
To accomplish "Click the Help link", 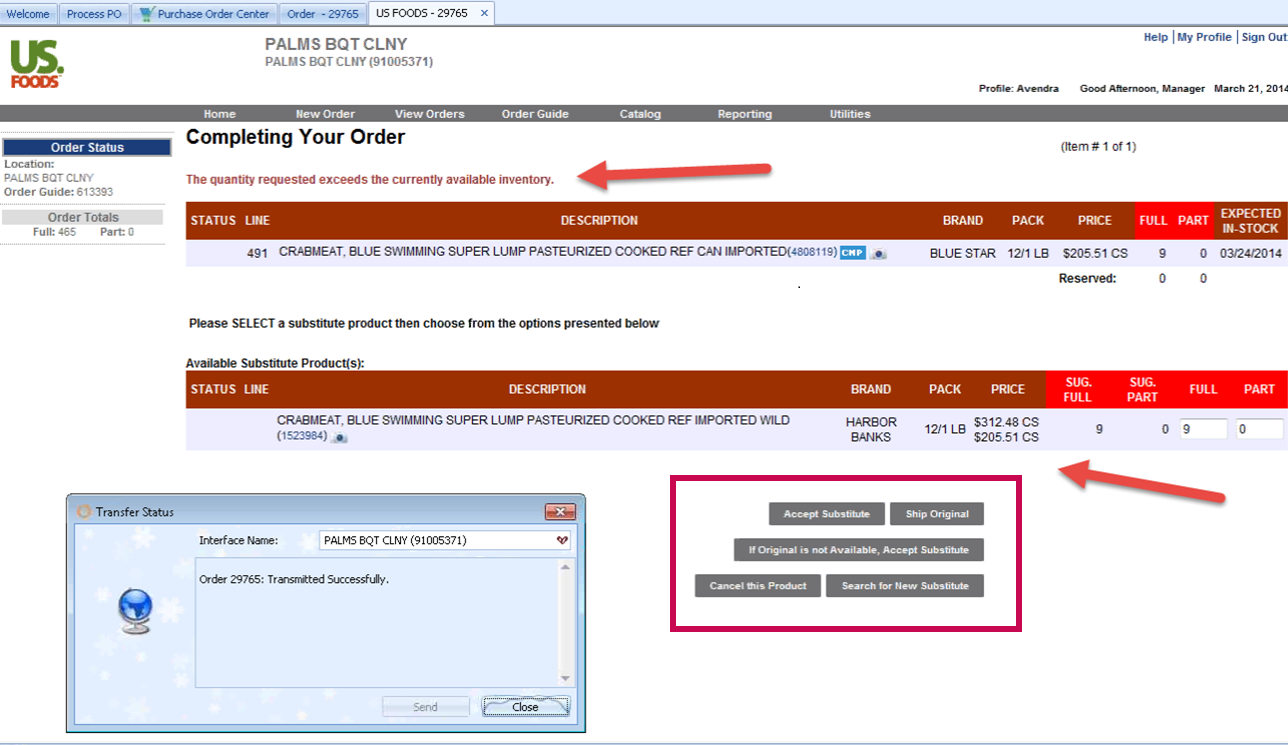I will tap(1155, 37).
